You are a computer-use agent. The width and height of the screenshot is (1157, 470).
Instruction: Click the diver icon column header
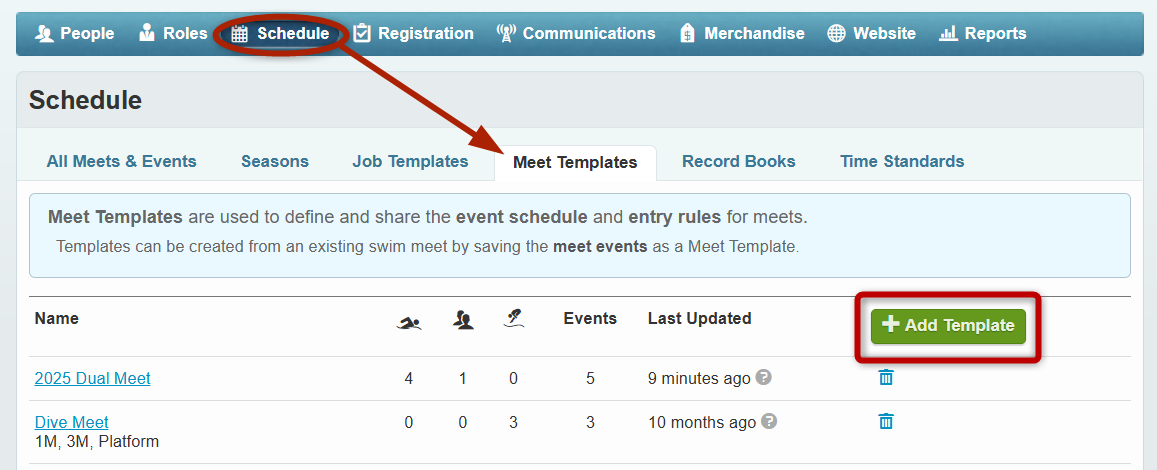[514, 319]
